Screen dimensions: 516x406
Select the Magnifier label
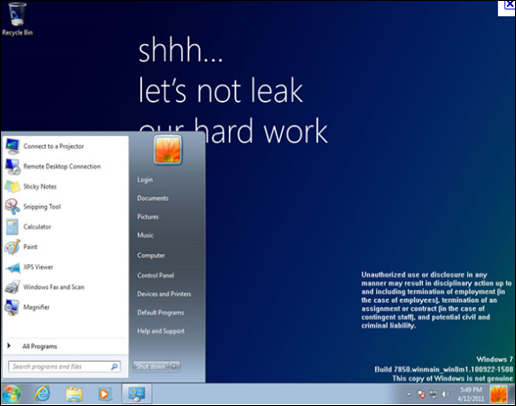[x=36, y=307]
